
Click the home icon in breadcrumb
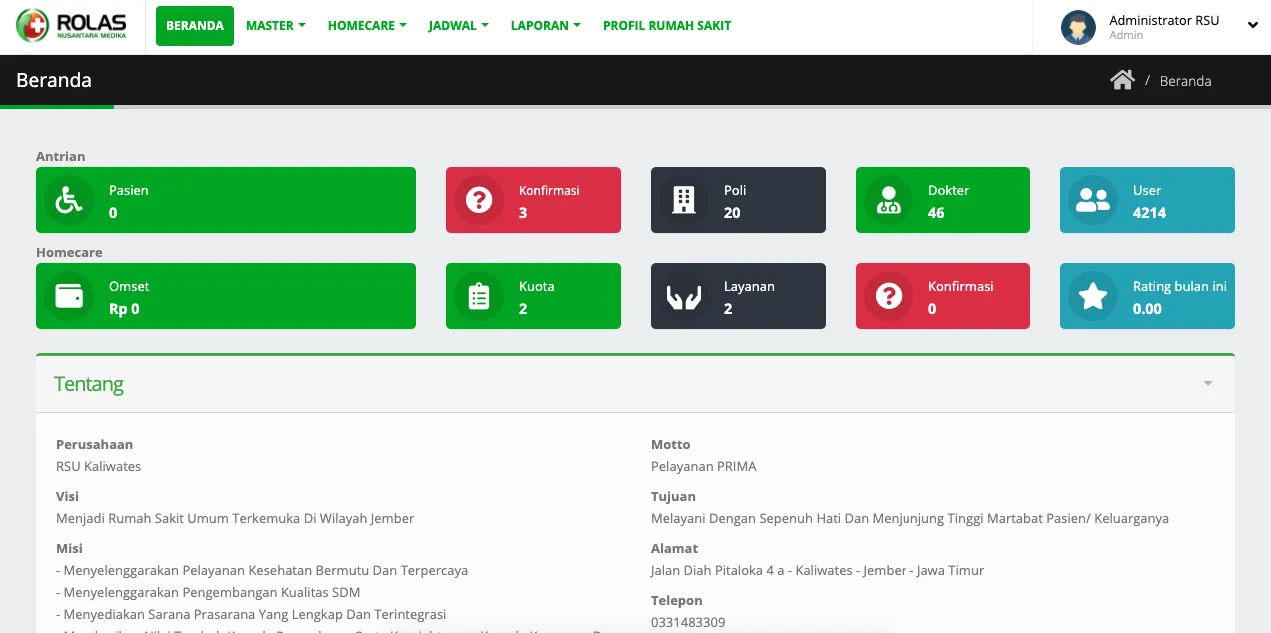point(1122,80)
